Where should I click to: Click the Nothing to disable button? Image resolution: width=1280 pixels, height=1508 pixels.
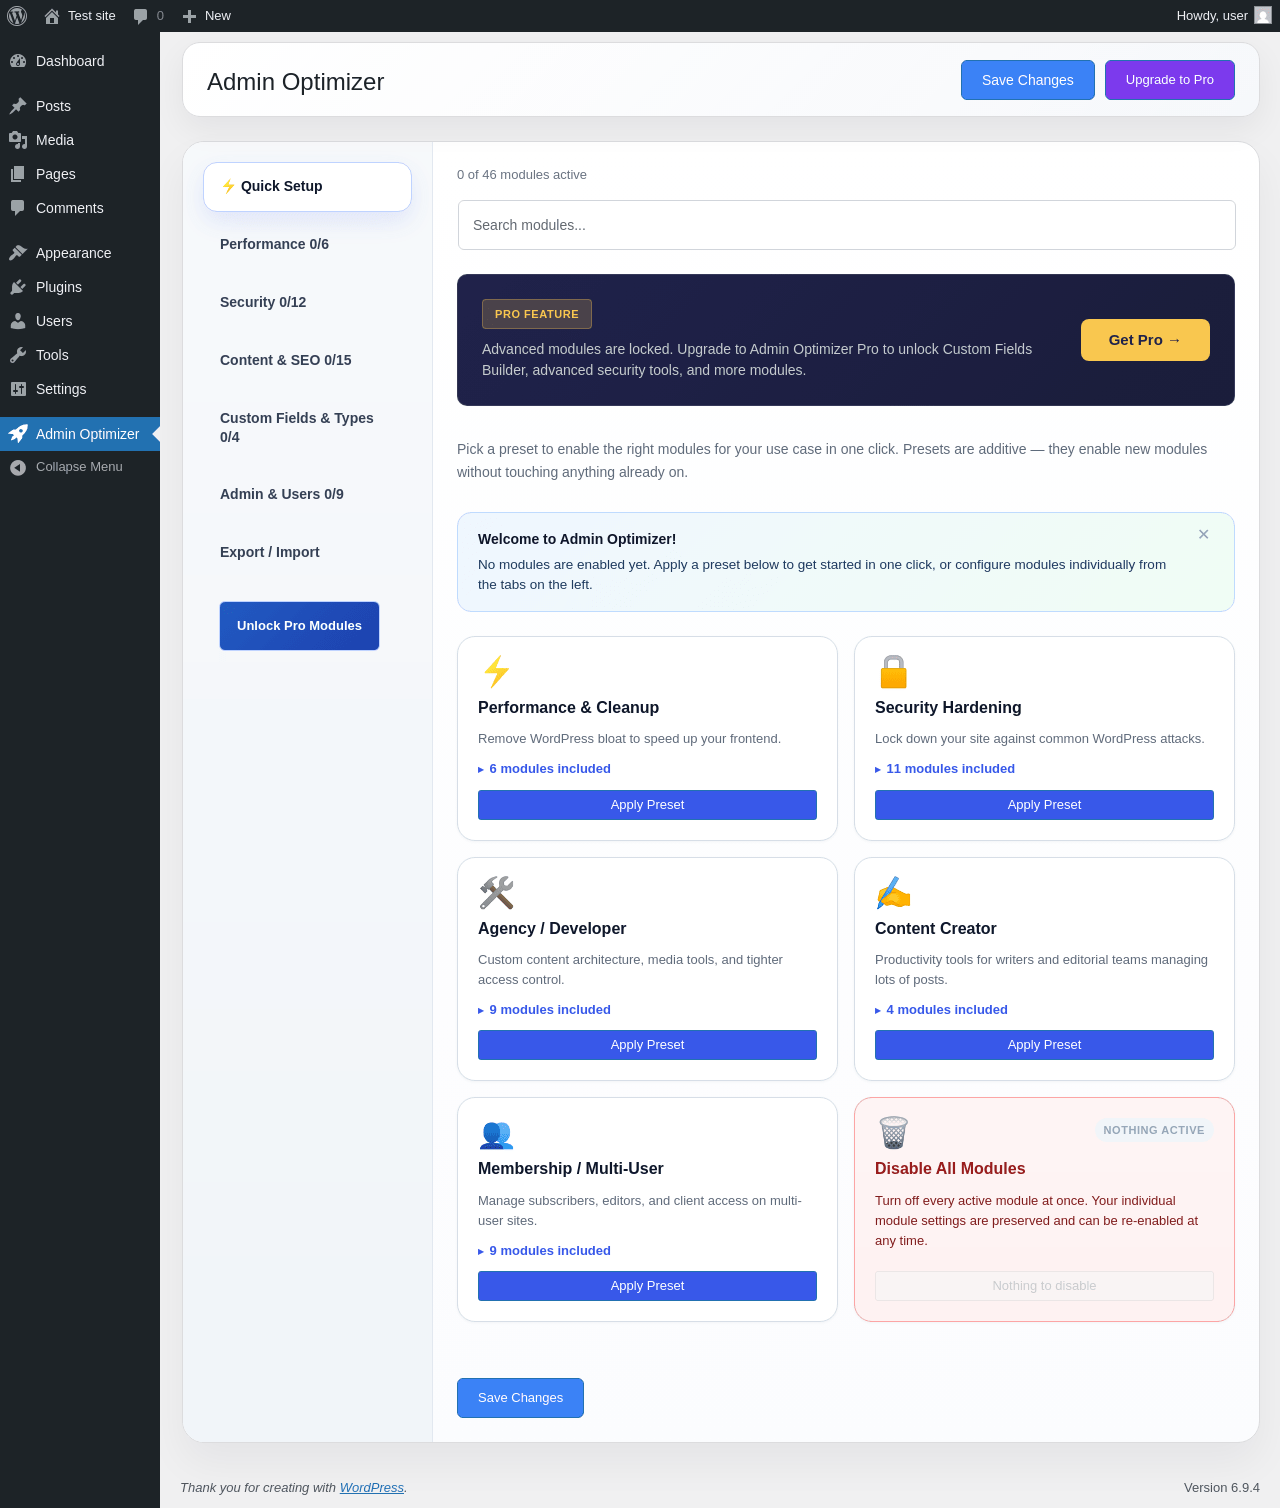click(x=1044, y=1286)
